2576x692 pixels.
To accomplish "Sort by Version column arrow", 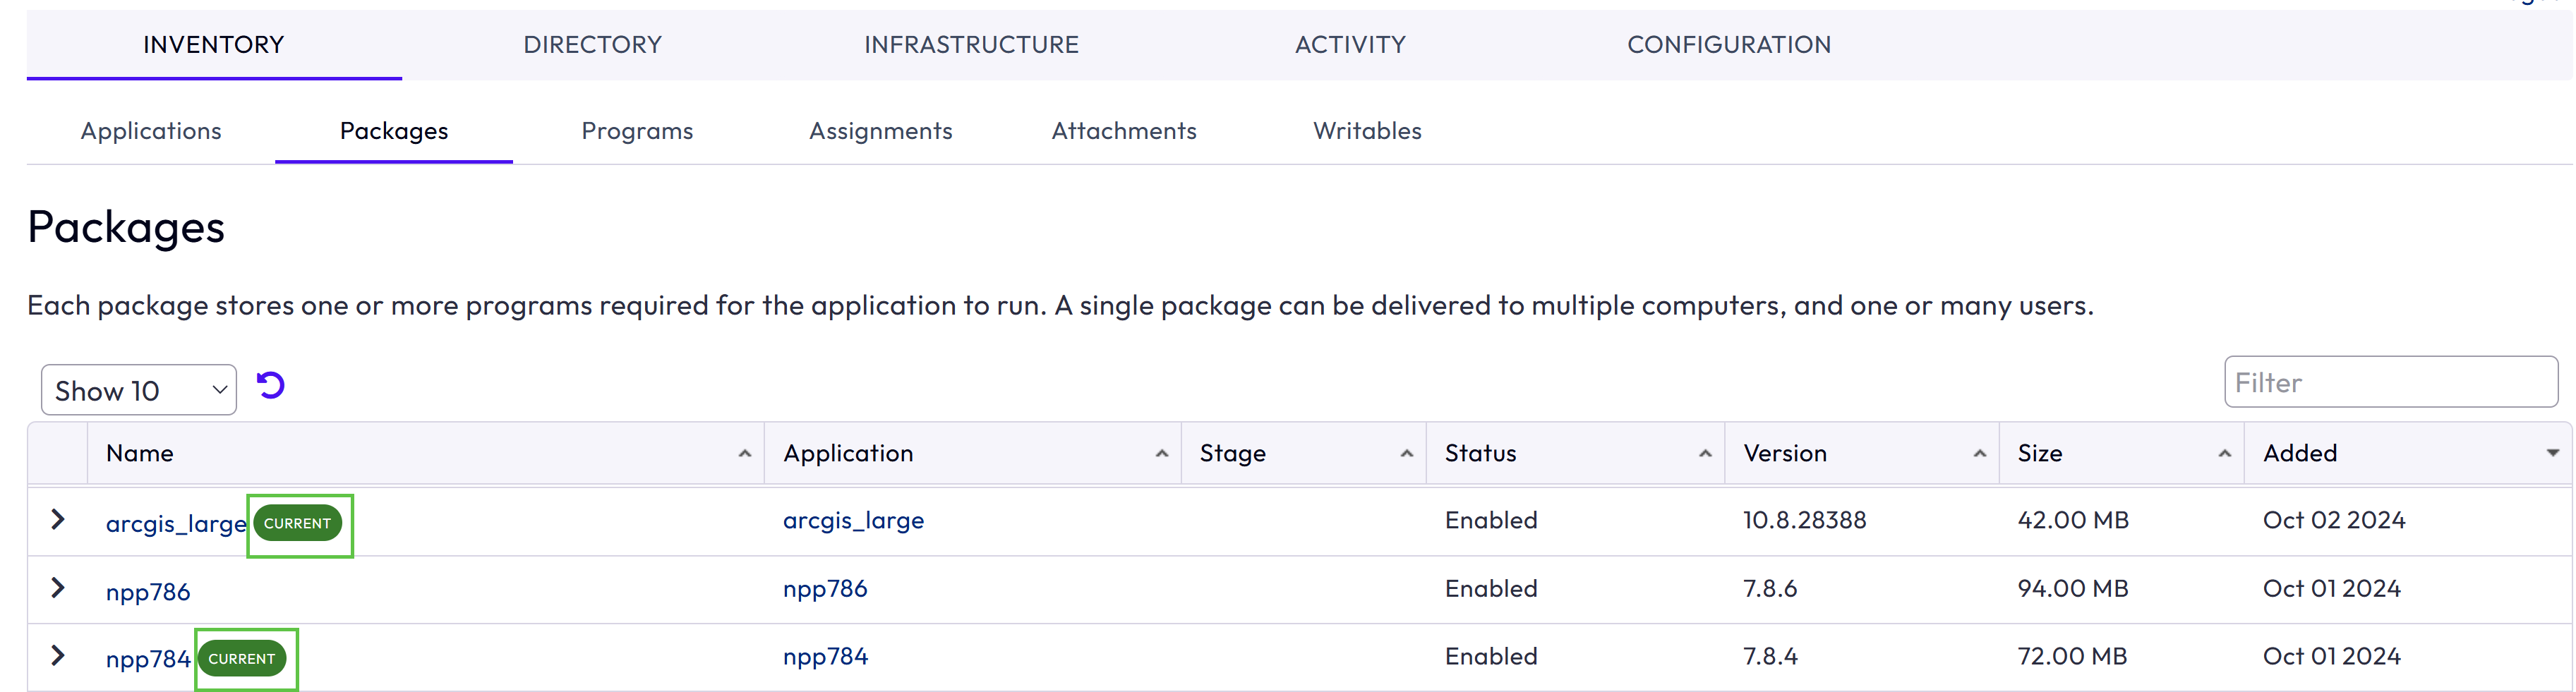I will pos(1980,454).
